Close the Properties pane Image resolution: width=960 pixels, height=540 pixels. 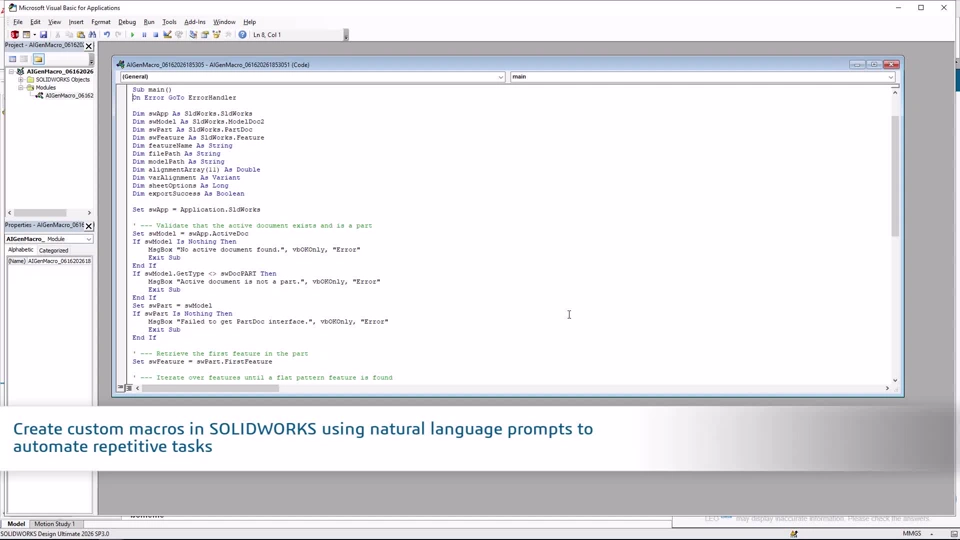(x=89, y=226)
